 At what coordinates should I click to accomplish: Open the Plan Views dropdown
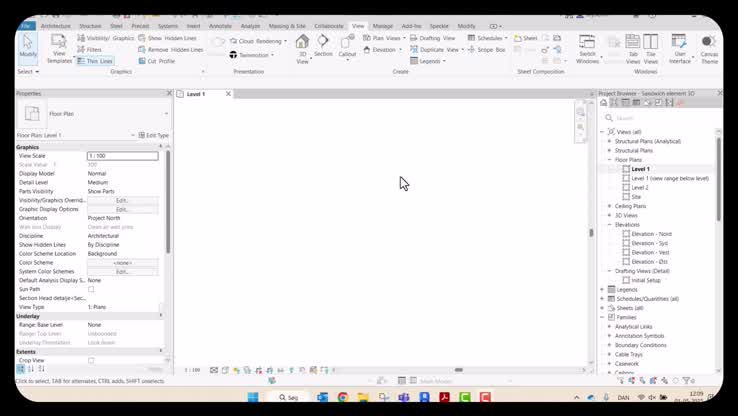(384, 38)
